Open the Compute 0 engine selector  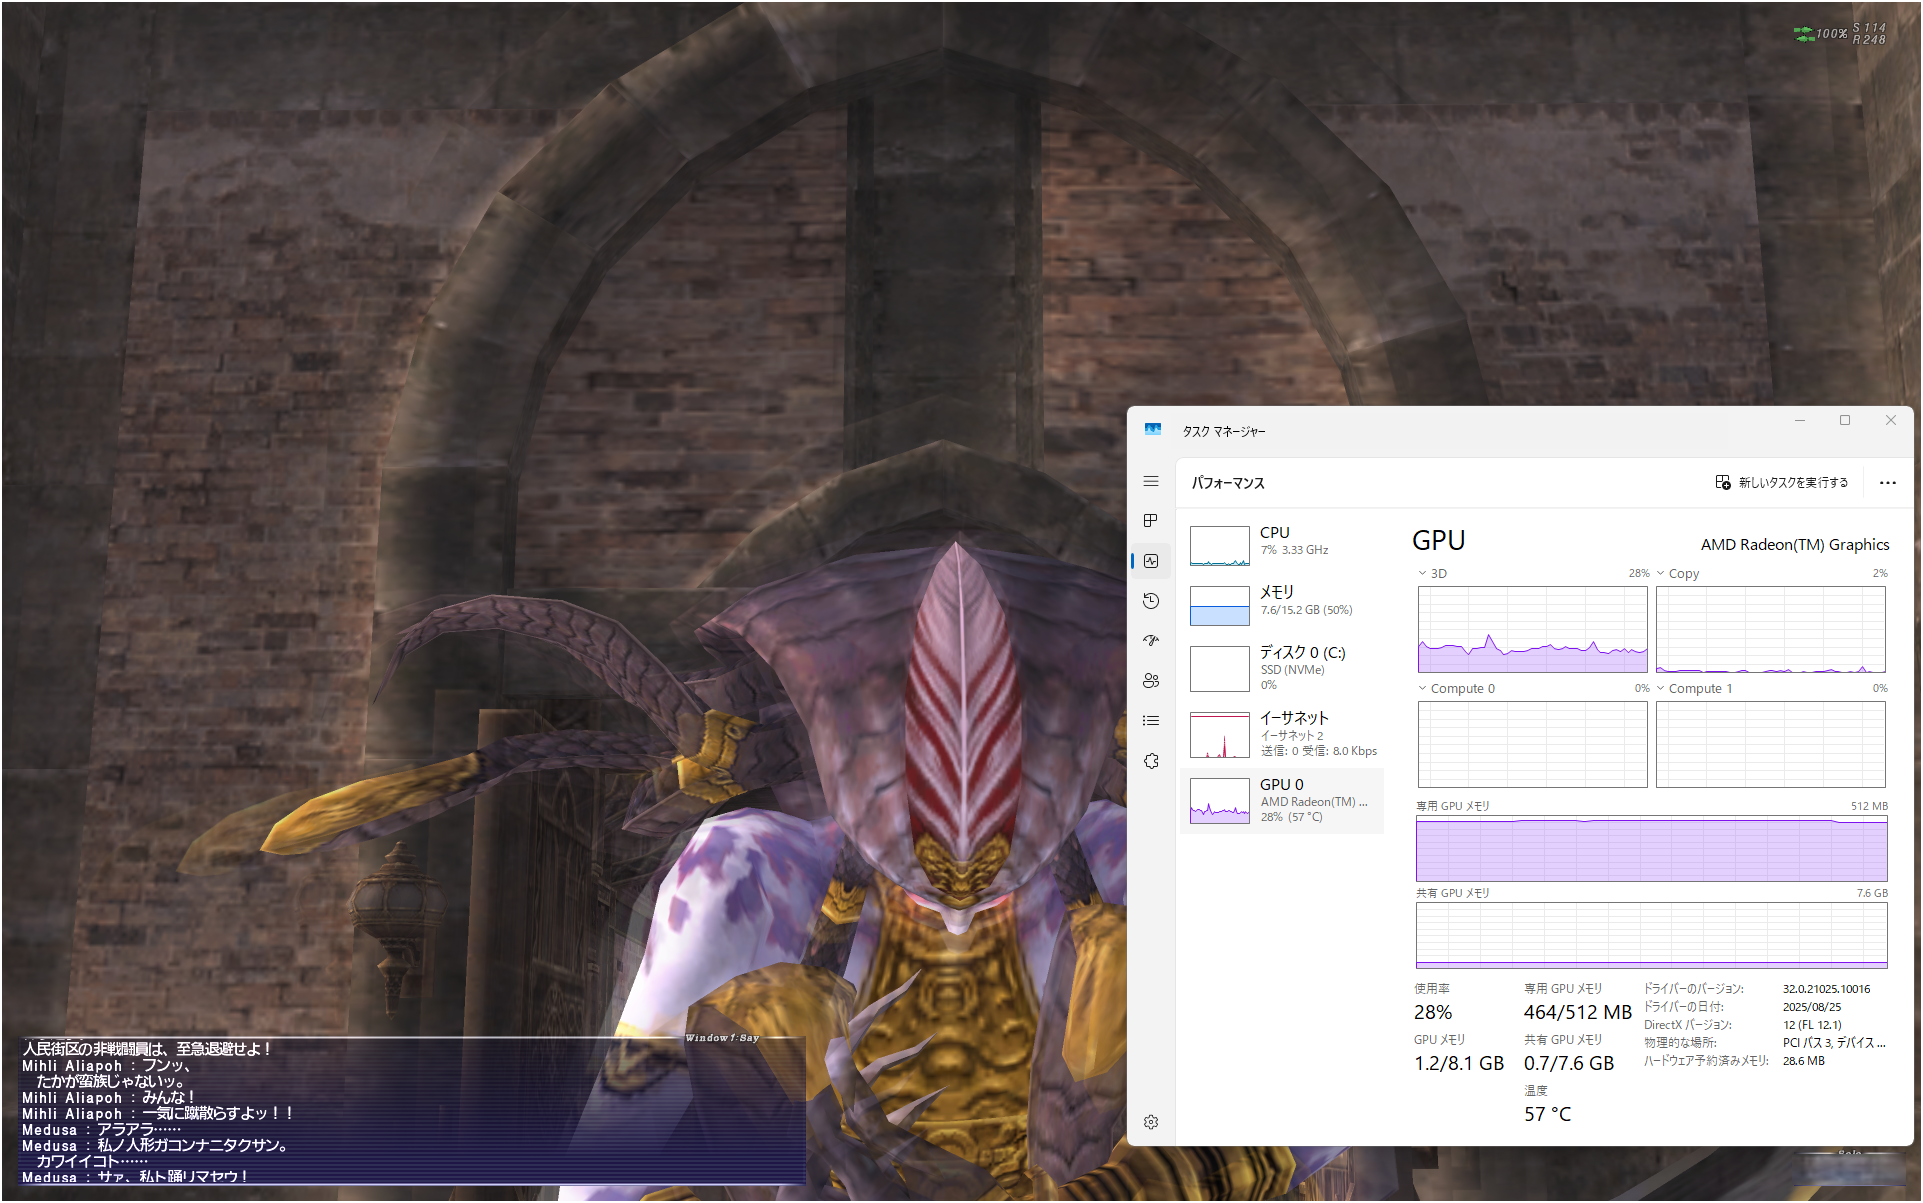point(1423,689)
